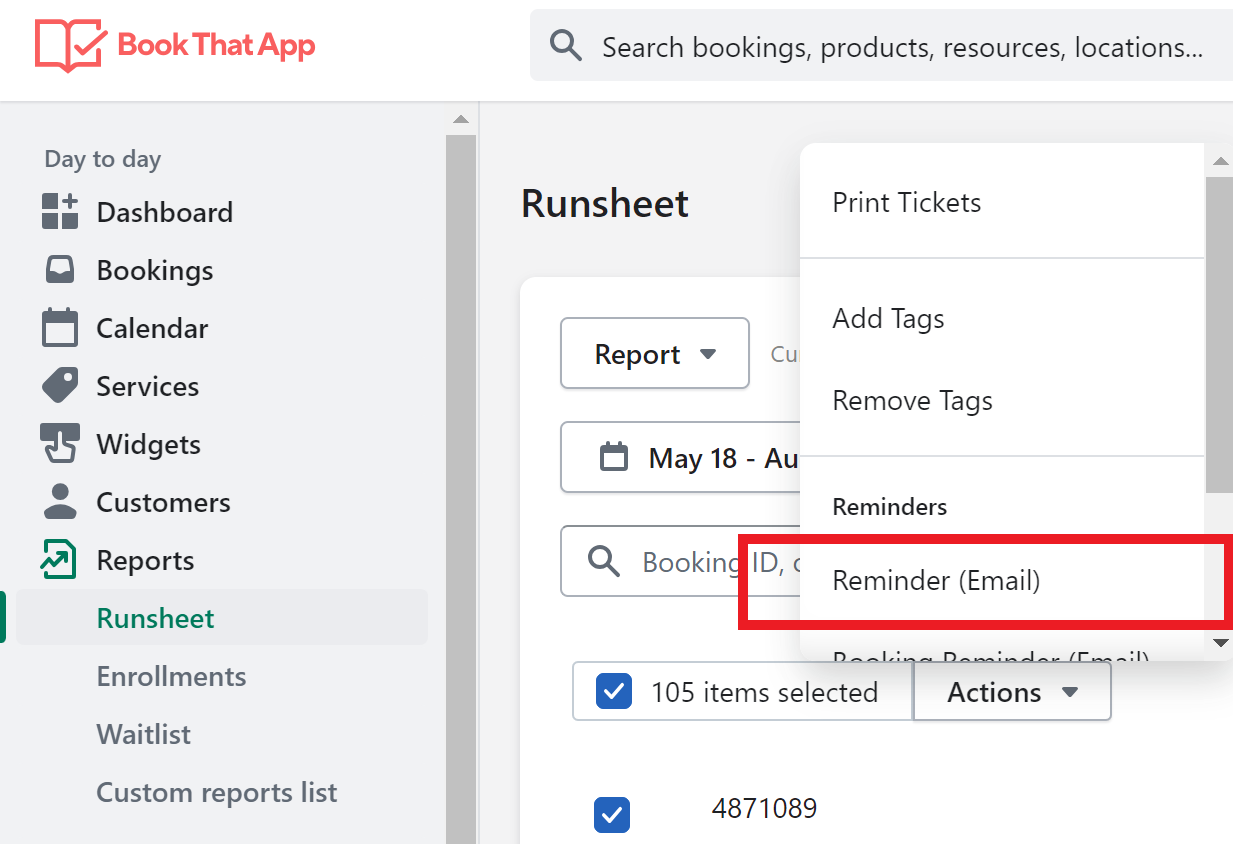This screenshot has height=844, width=1233.
Task: Open the Dashboard page
Action: click(164, 212)
